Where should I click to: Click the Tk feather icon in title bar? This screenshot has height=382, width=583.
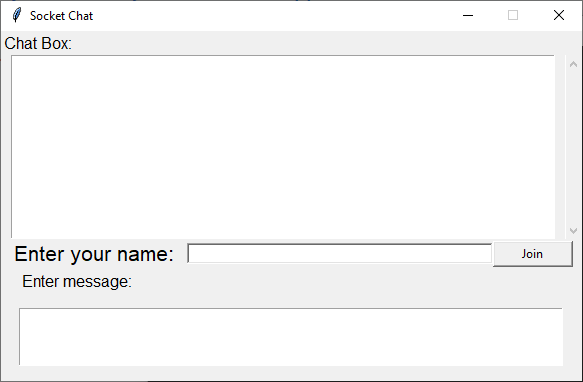[16, 15]
